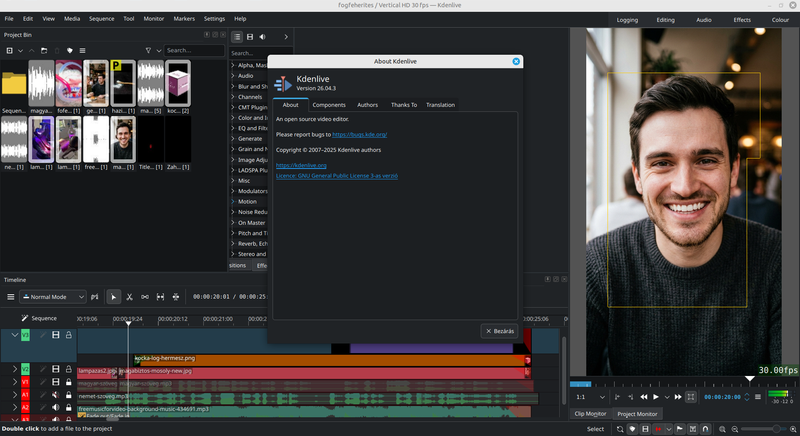Open the GNU General Public License link
The image size is (800, 436).
pos(337,176)
